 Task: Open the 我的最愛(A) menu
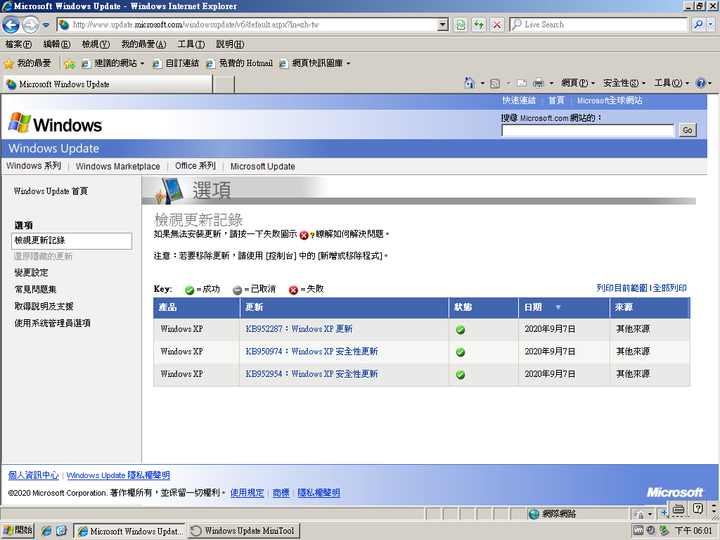pyautogui.click(x=144, y=45)
